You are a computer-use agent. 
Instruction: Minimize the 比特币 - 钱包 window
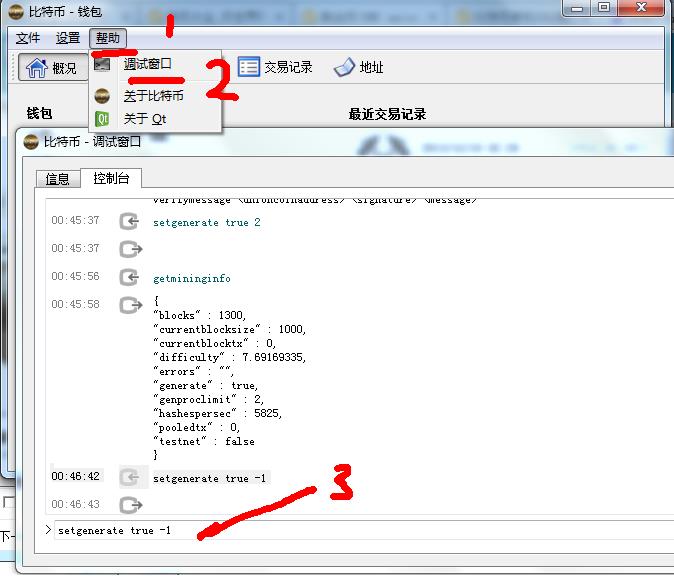pyautogui.click(x=577, y=8)
